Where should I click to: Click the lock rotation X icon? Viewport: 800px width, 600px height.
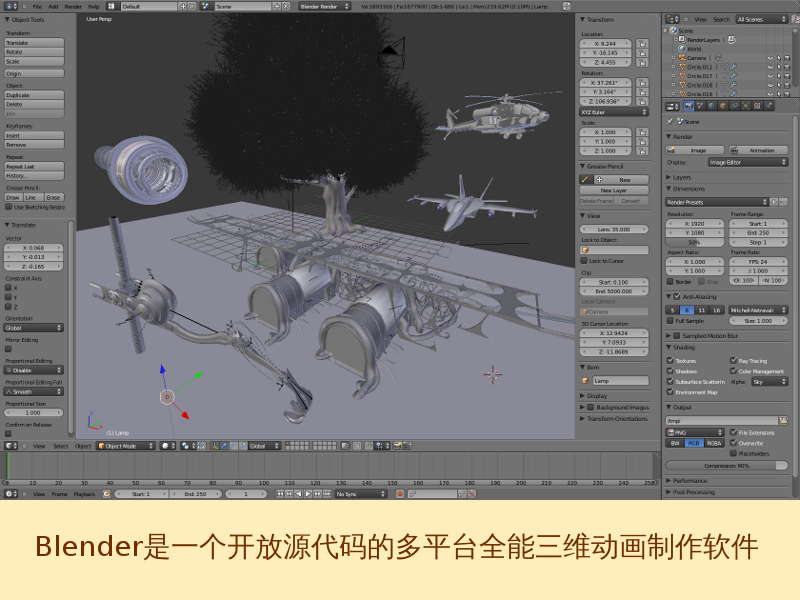click(642, 83)
